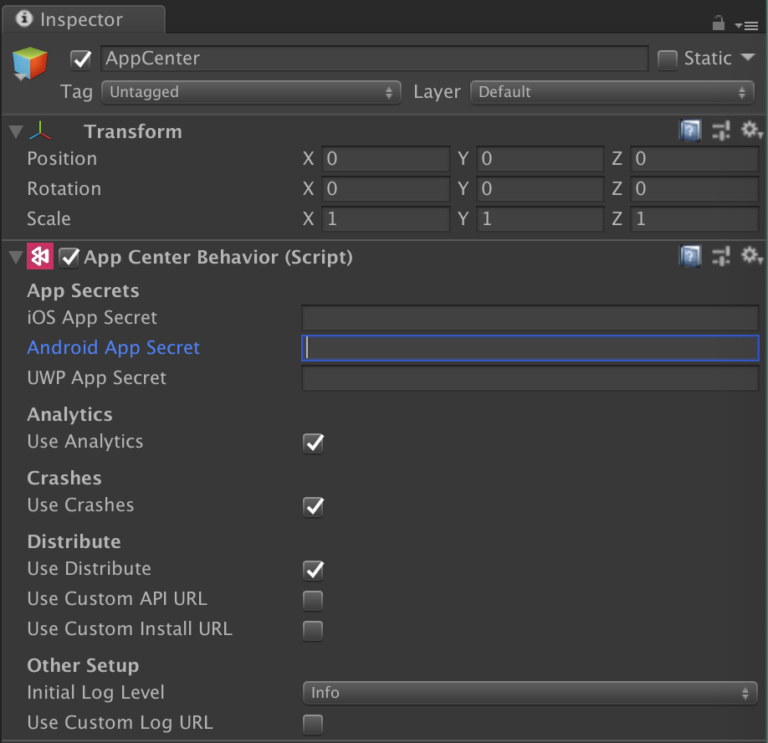Lock the Inspector with padlock icon
Screen dimensions: 768x743
point(718,23)
